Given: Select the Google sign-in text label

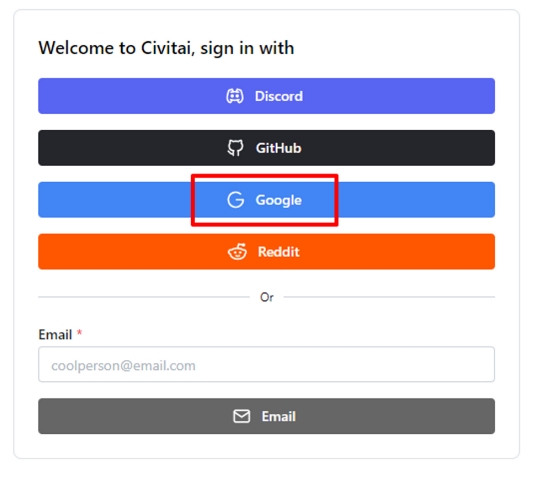Looking at the screenshot, I should click(279, 200).
